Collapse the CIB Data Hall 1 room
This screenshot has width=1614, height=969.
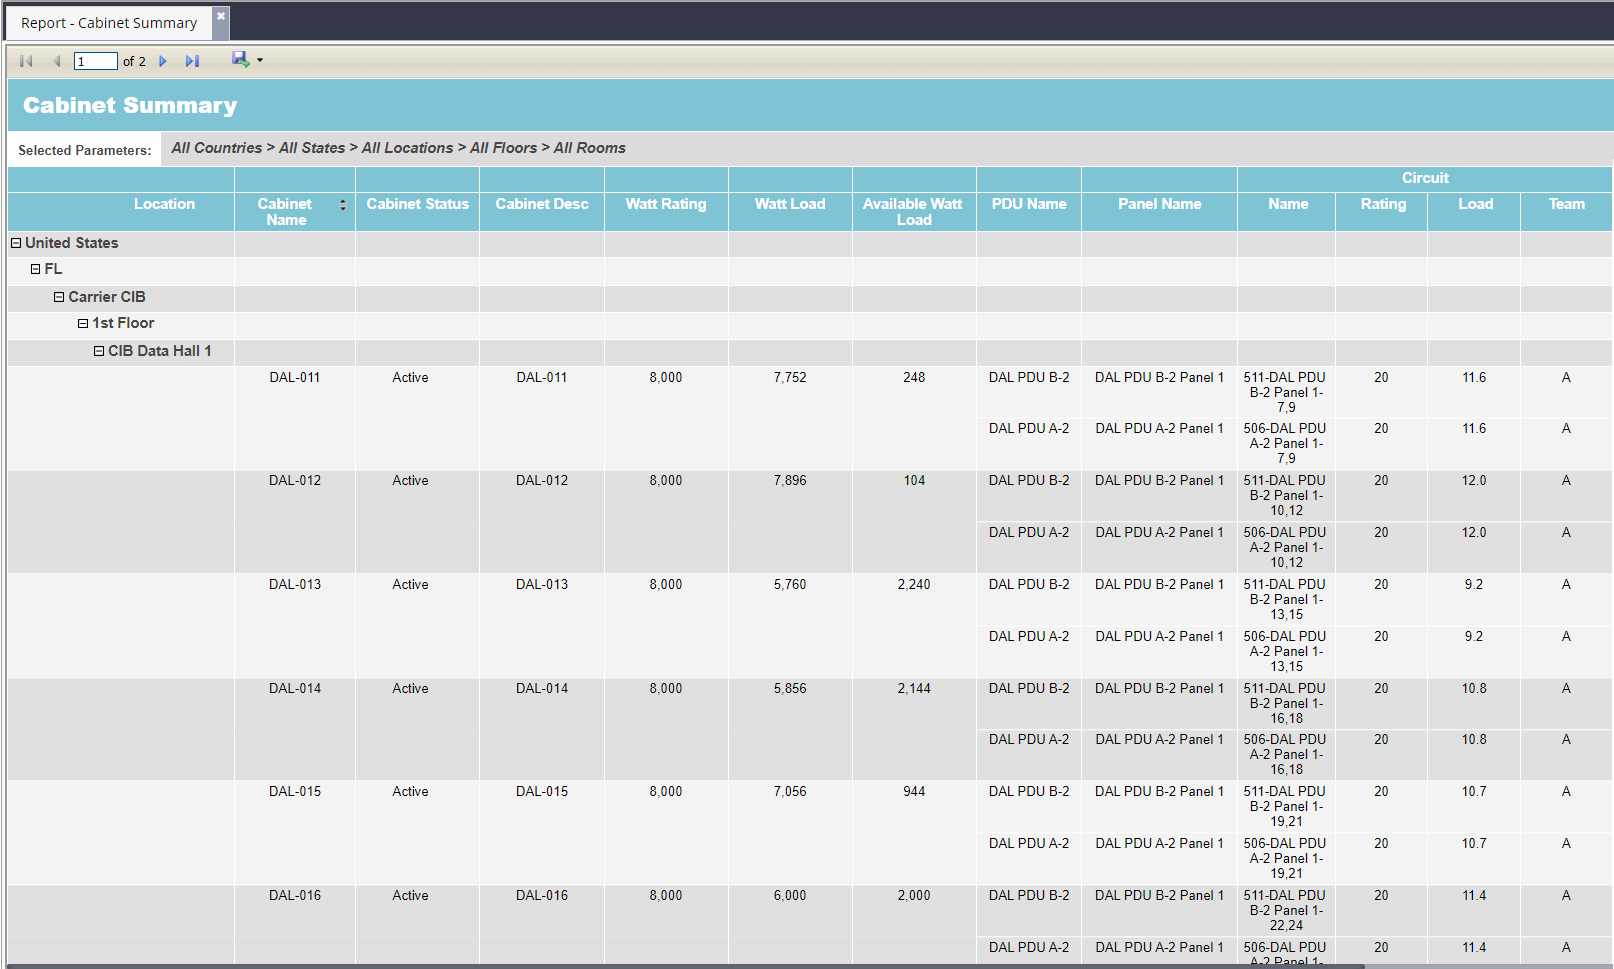tap(99, 351)
